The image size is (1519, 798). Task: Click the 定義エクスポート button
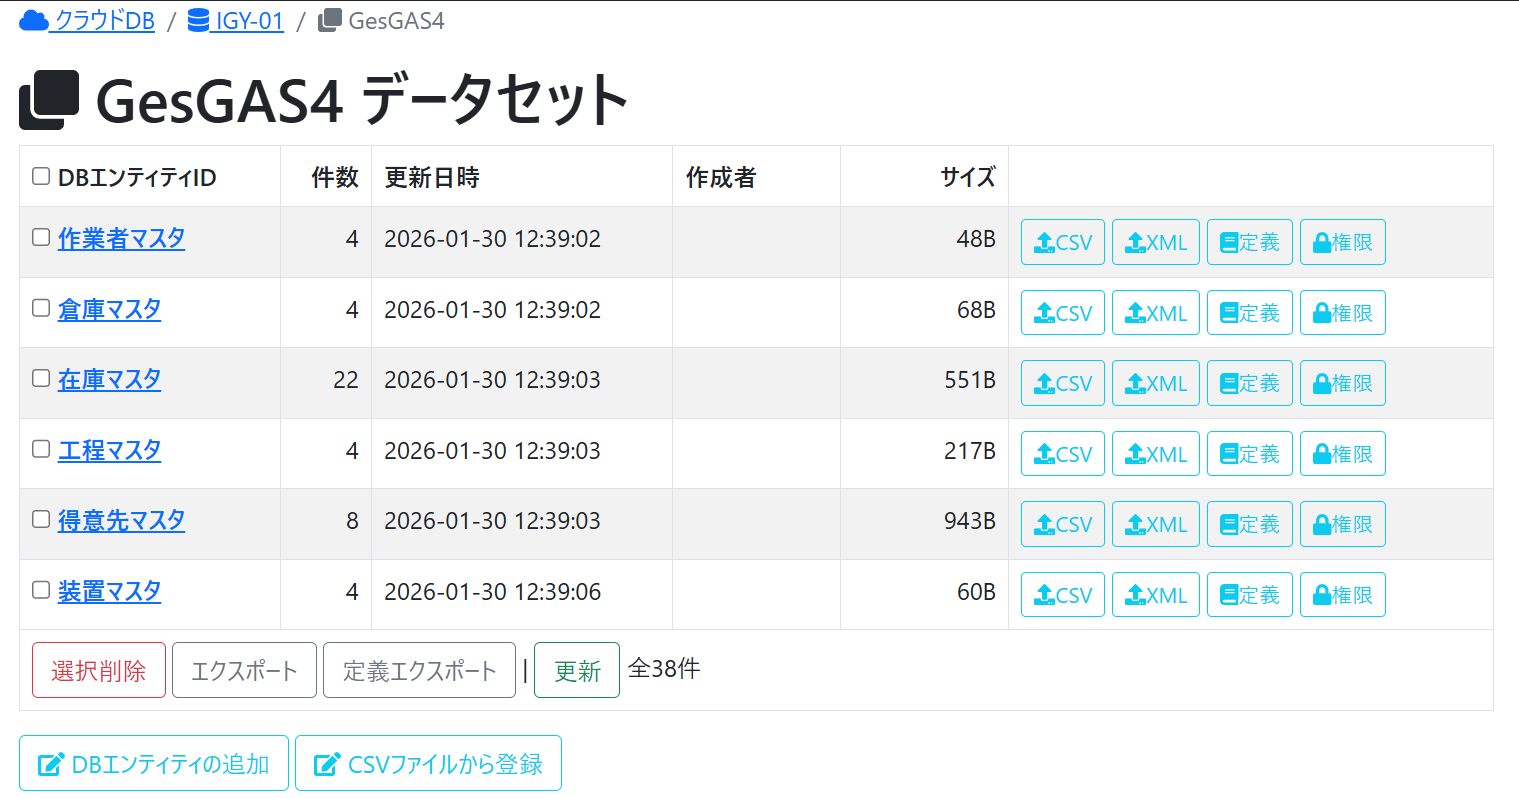click(x=419, y=670)
